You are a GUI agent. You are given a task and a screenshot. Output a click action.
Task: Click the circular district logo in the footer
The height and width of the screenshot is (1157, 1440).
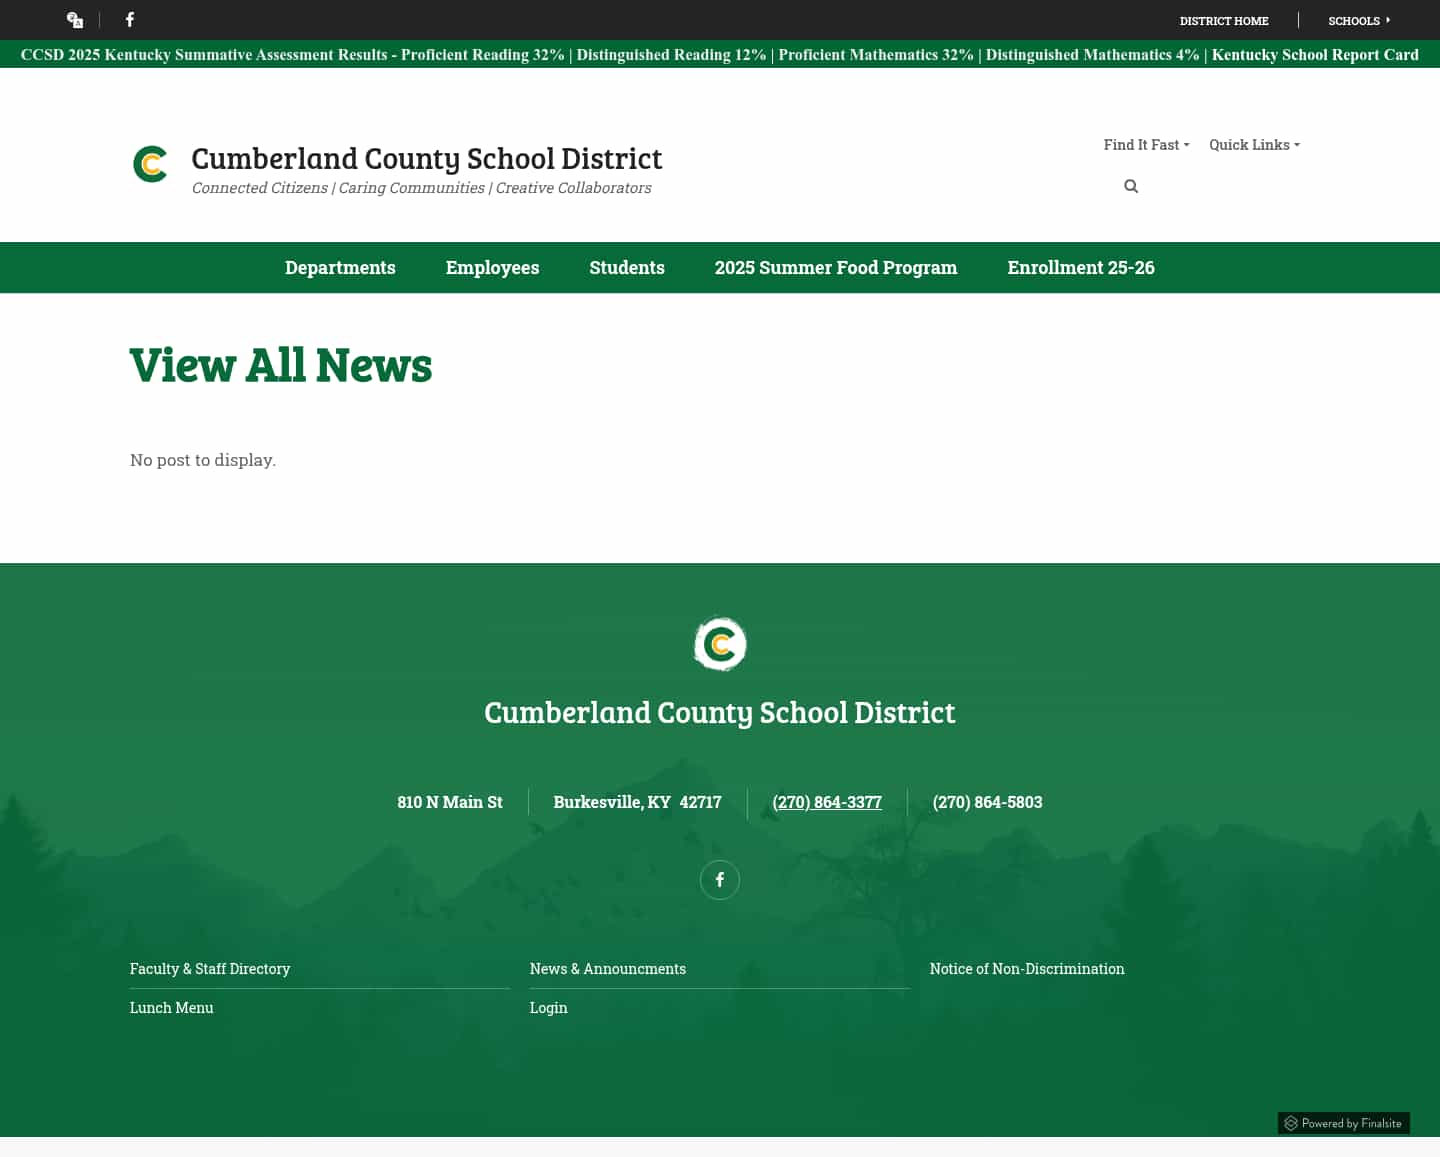point(720,643)
